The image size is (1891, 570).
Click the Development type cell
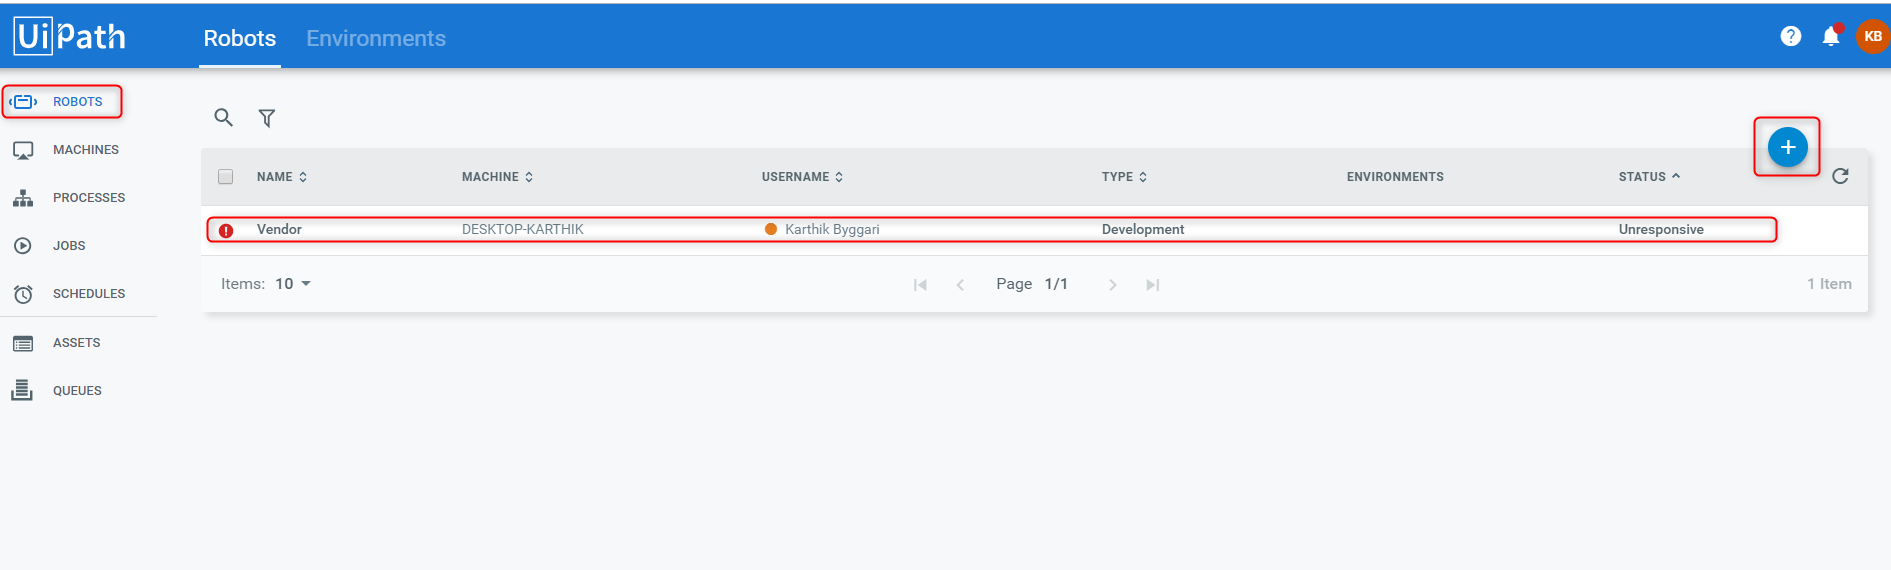tap(1143, 229)
